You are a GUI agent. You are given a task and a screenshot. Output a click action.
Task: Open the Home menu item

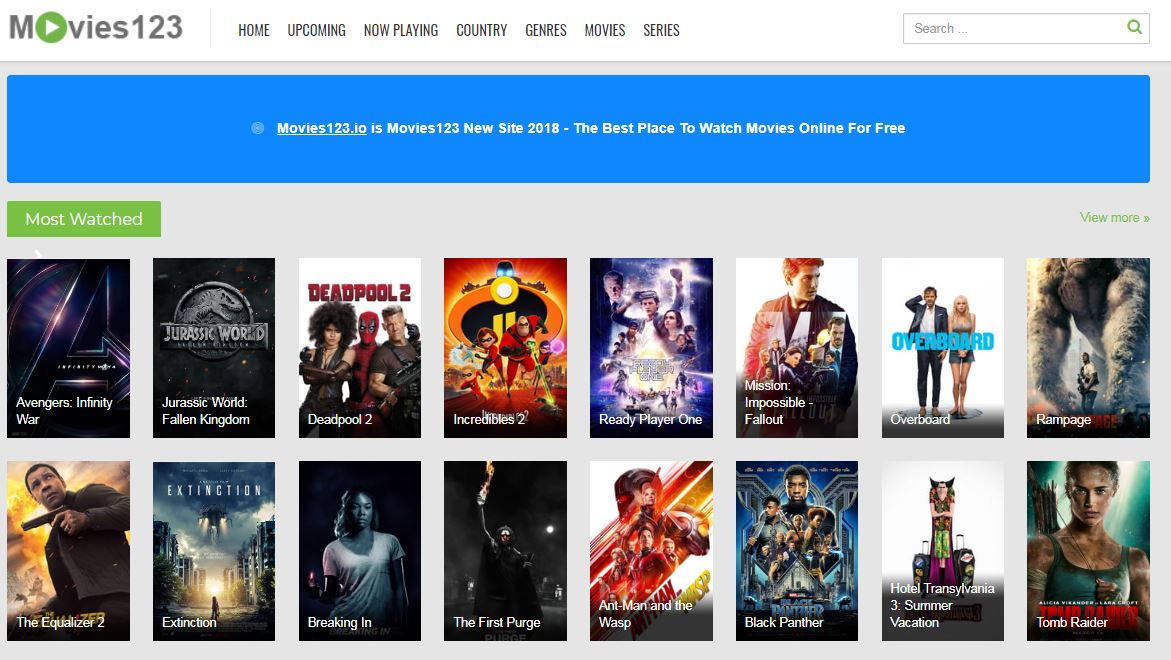pyautogui.click(x=254, y=30)
